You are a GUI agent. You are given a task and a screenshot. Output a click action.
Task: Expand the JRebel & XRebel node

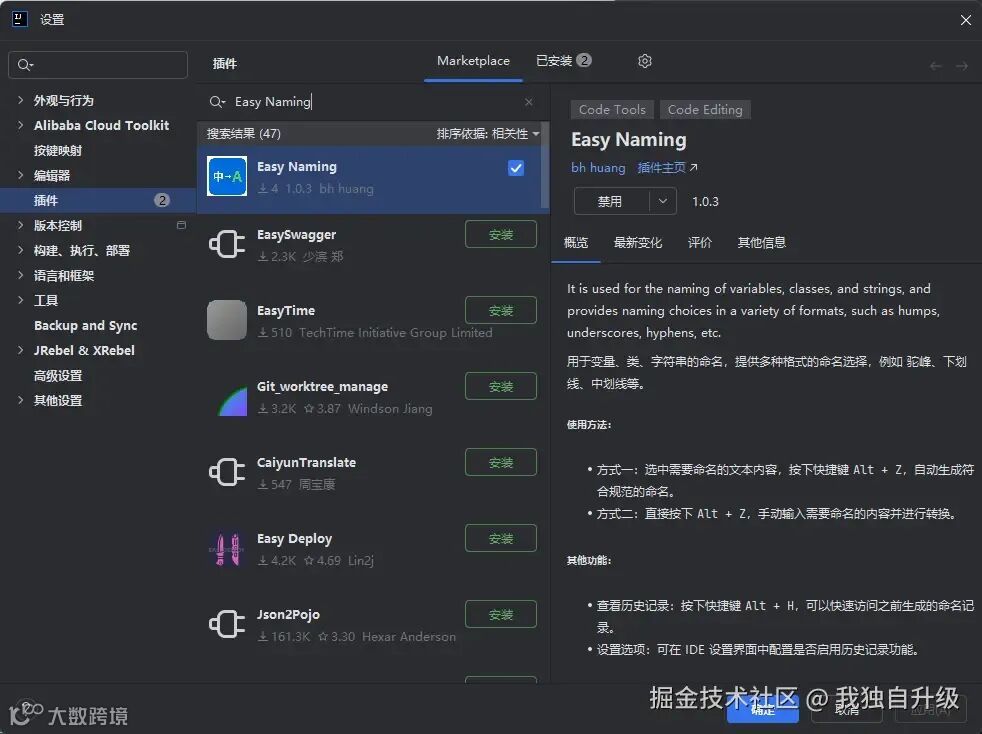tap(21, 350)
